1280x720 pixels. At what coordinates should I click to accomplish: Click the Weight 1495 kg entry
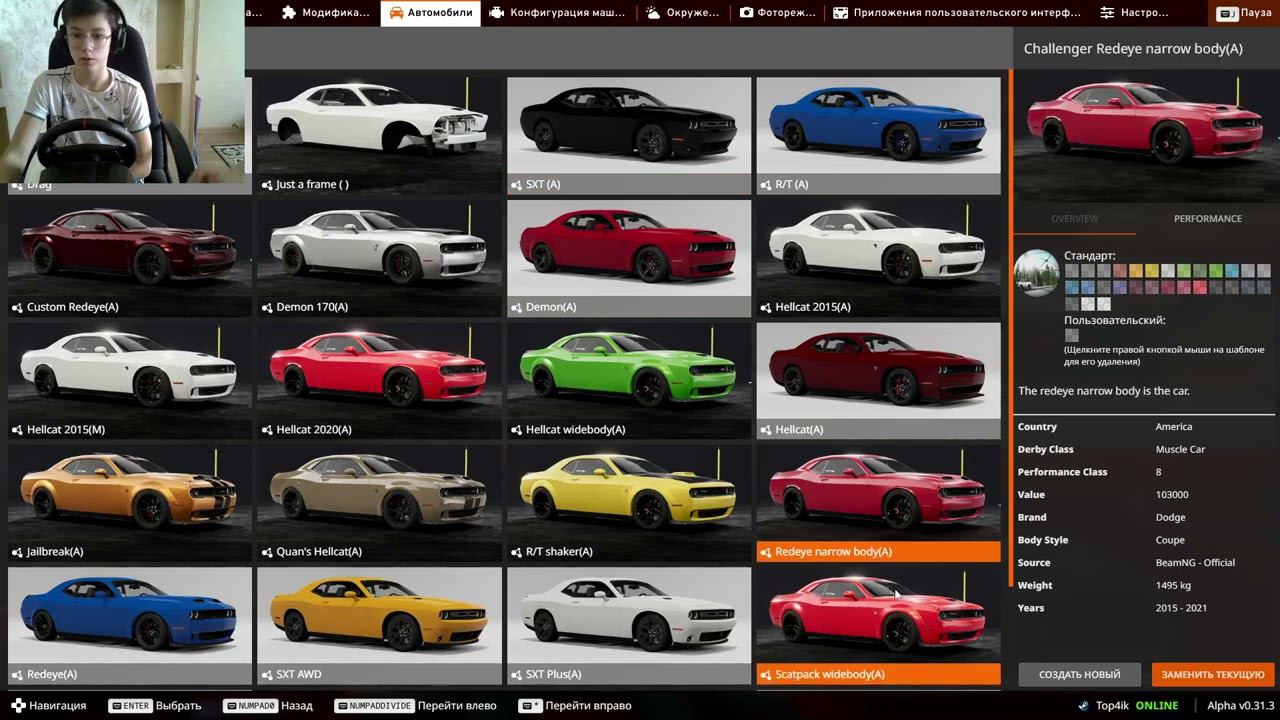tap(1144, 586)
